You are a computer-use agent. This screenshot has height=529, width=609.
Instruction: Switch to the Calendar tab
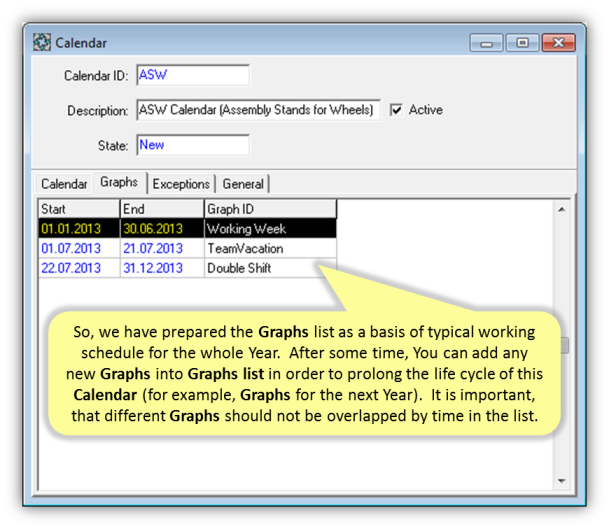[64, 184]
